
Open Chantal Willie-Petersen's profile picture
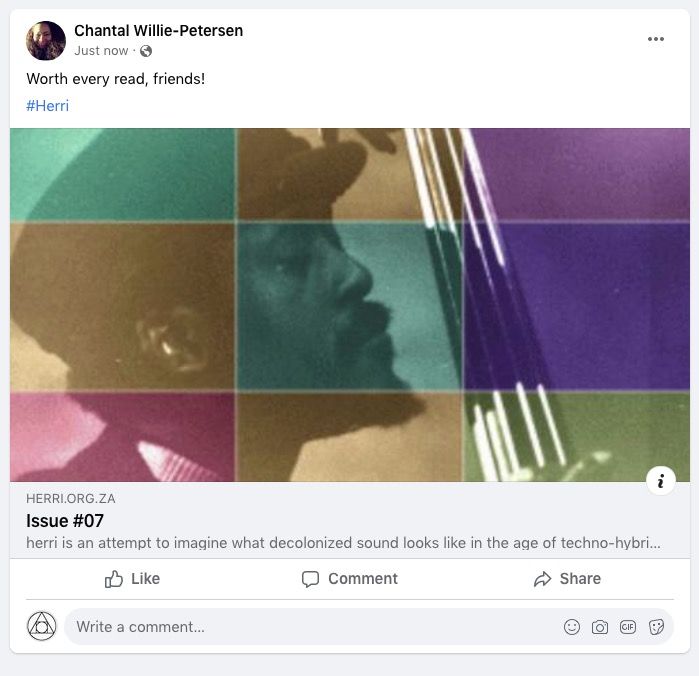(x=46, y=41)
